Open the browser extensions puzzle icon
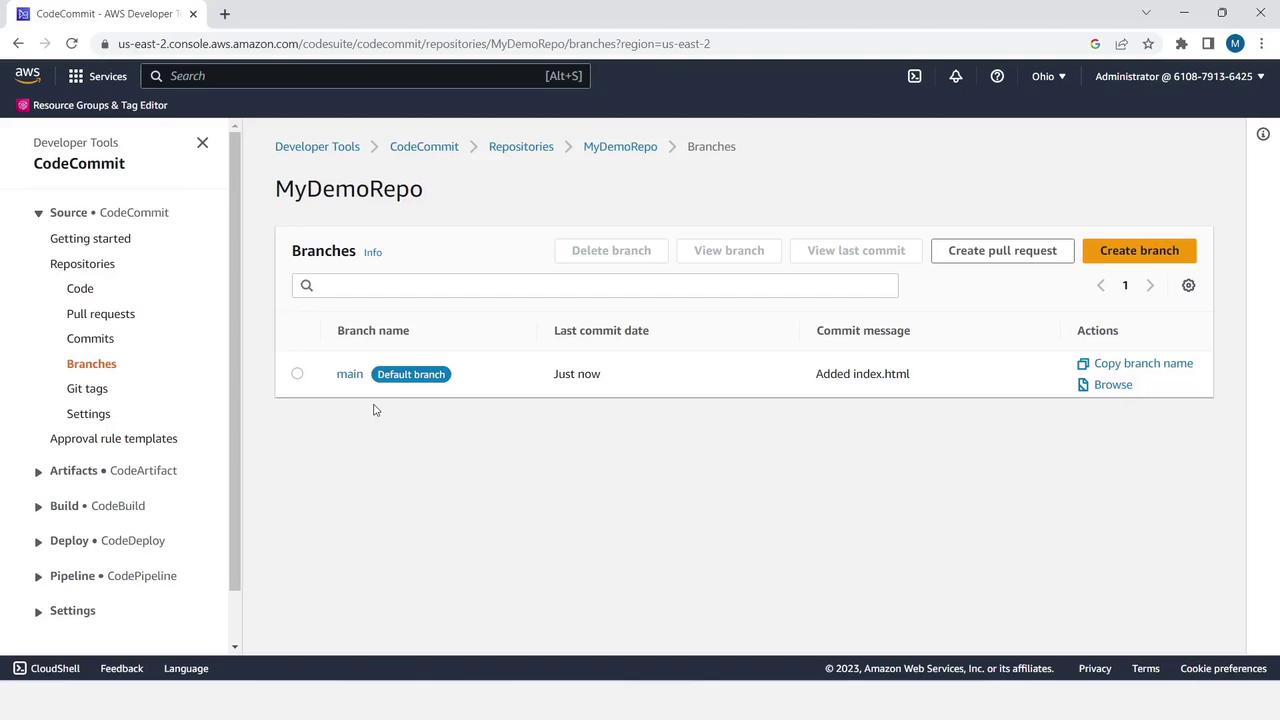 coord(1181,44)
